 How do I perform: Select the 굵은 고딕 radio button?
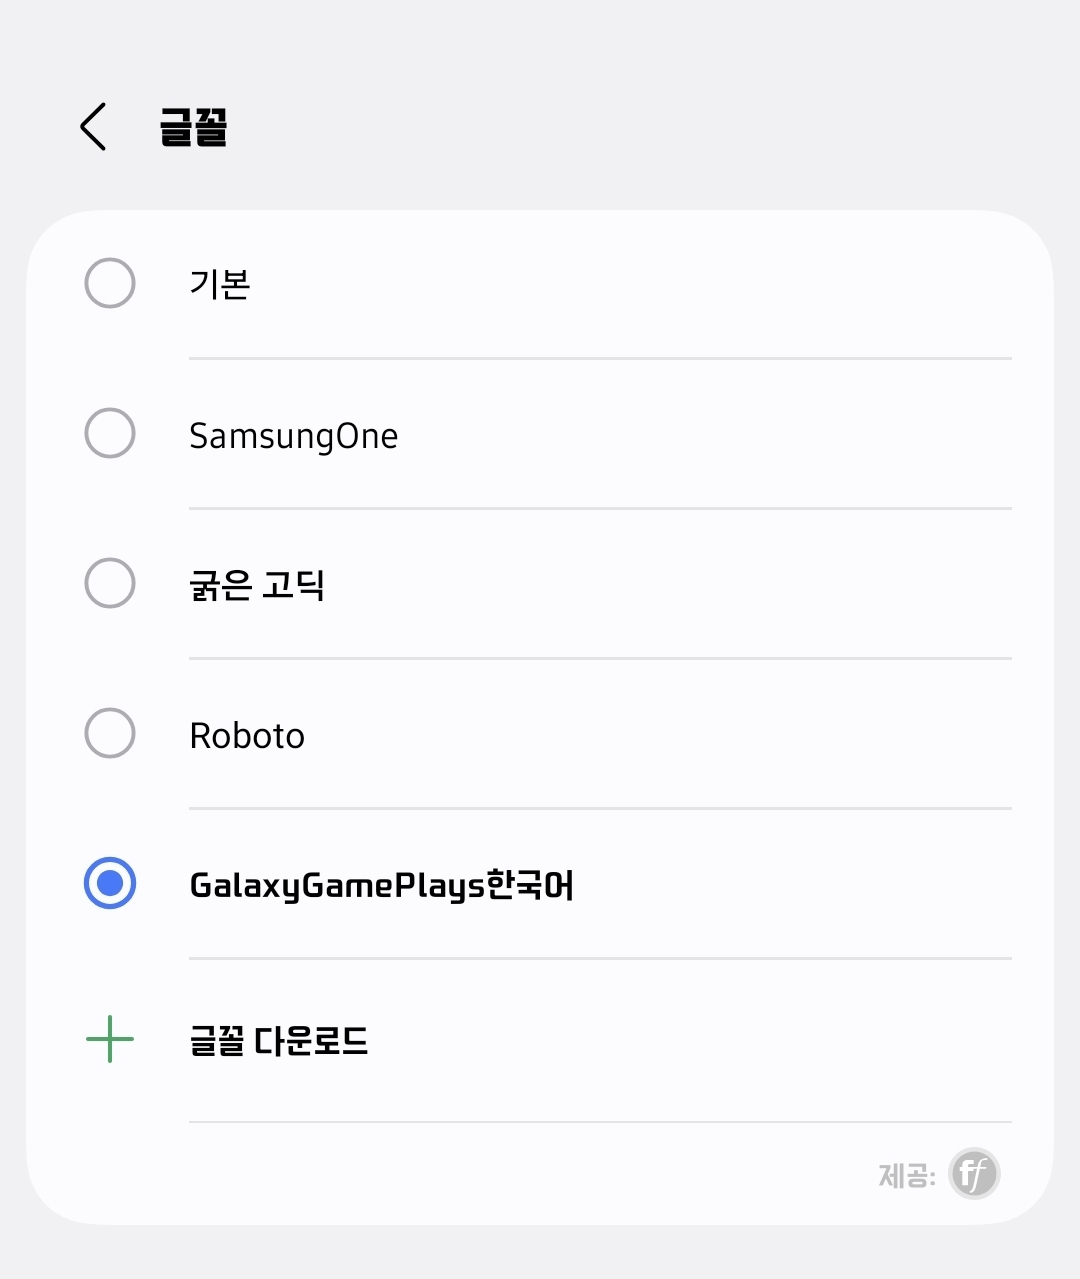click(x=110, y=583)
